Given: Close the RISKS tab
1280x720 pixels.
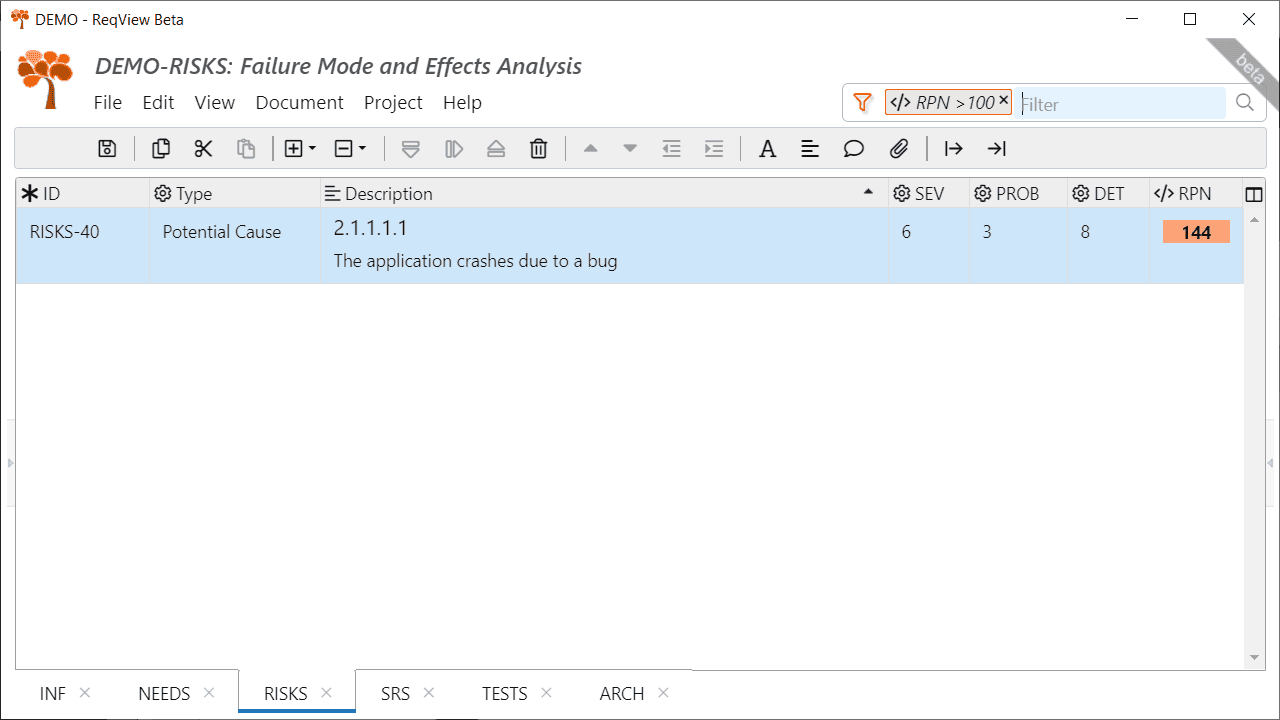Looking at the screenshot, I should pyautogui.click(x=327, y=692).
